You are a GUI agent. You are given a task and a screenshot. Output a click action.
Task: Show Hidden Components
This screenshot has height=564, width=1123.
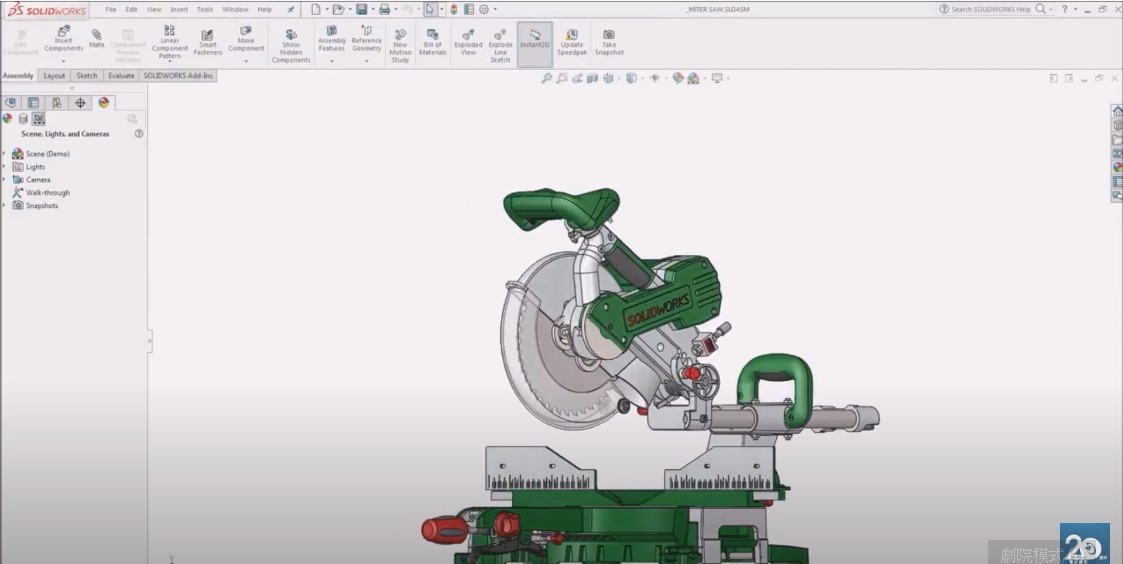(x=291, y=46)
